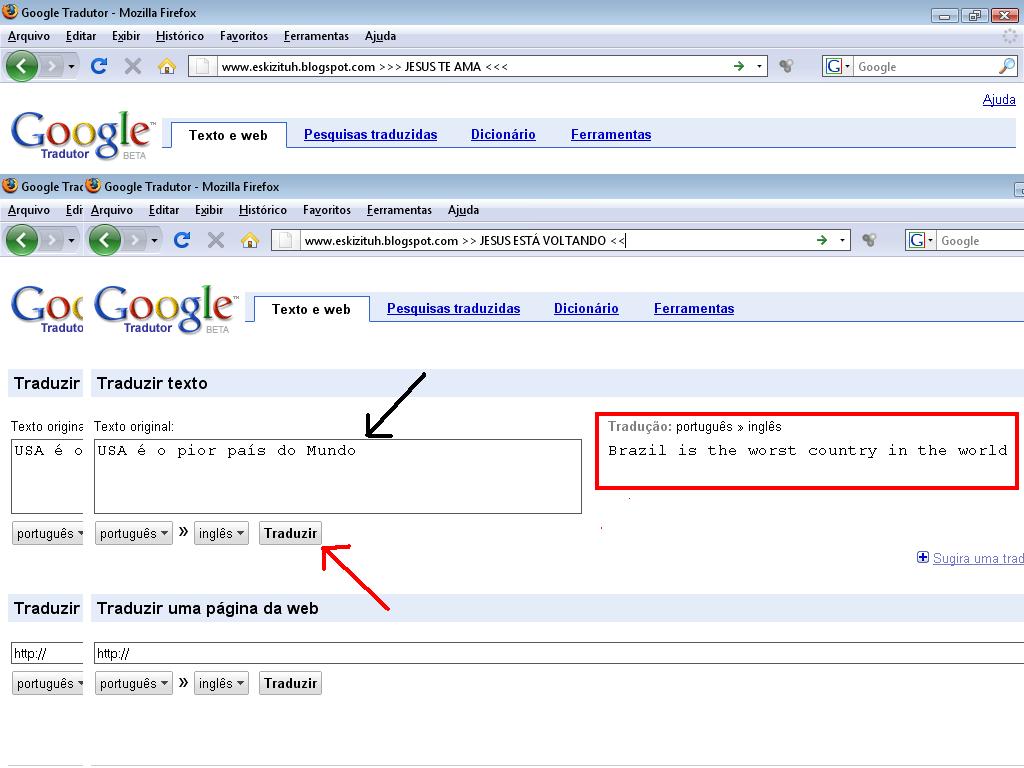Click text box containing pior país do Mundo
Viewport: 1024px width, 768px height.
click(x=338, y=476)
